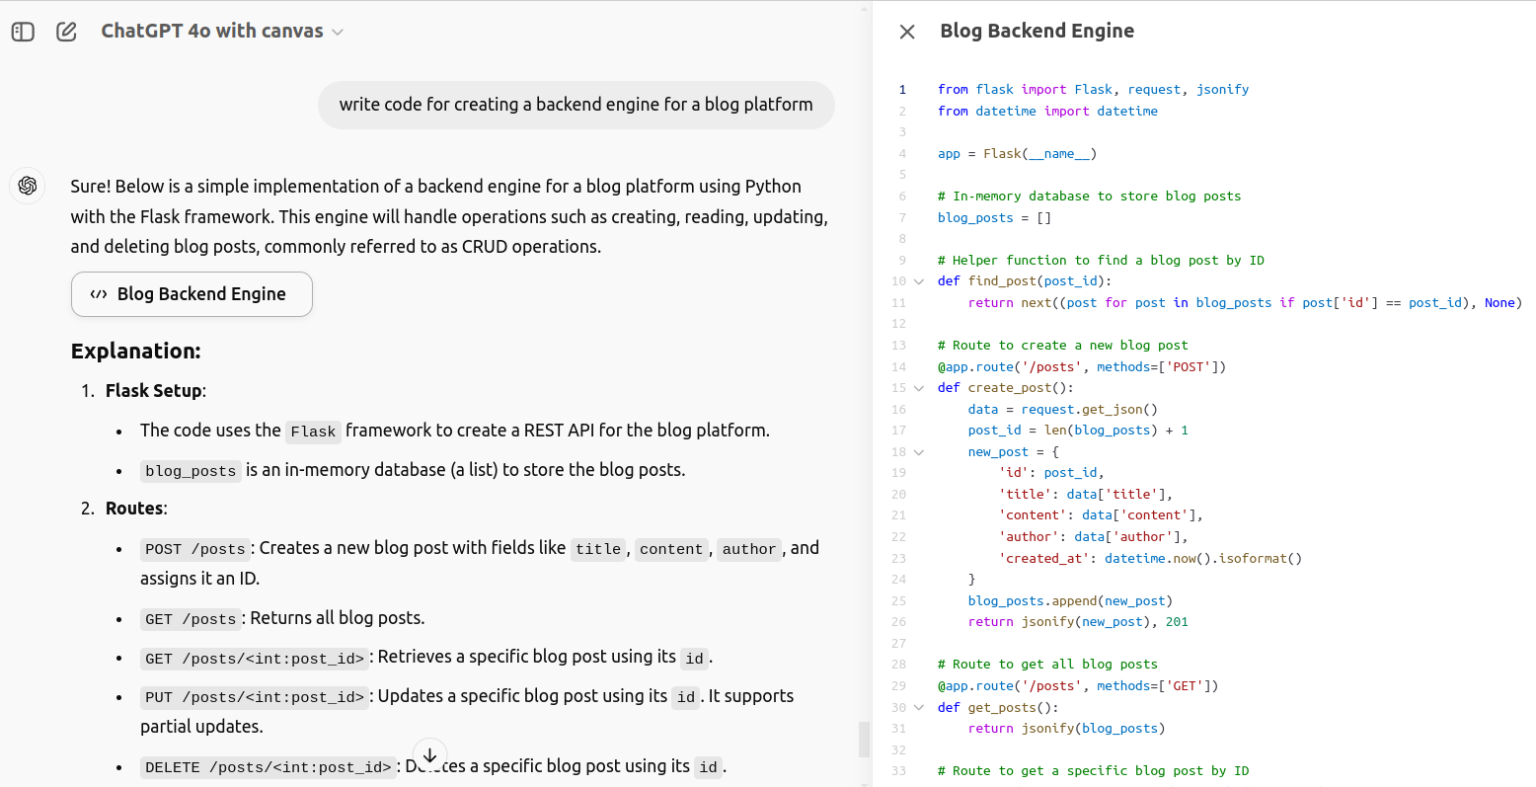Close the Blog Backend Engine canvas

coord(907,32)
